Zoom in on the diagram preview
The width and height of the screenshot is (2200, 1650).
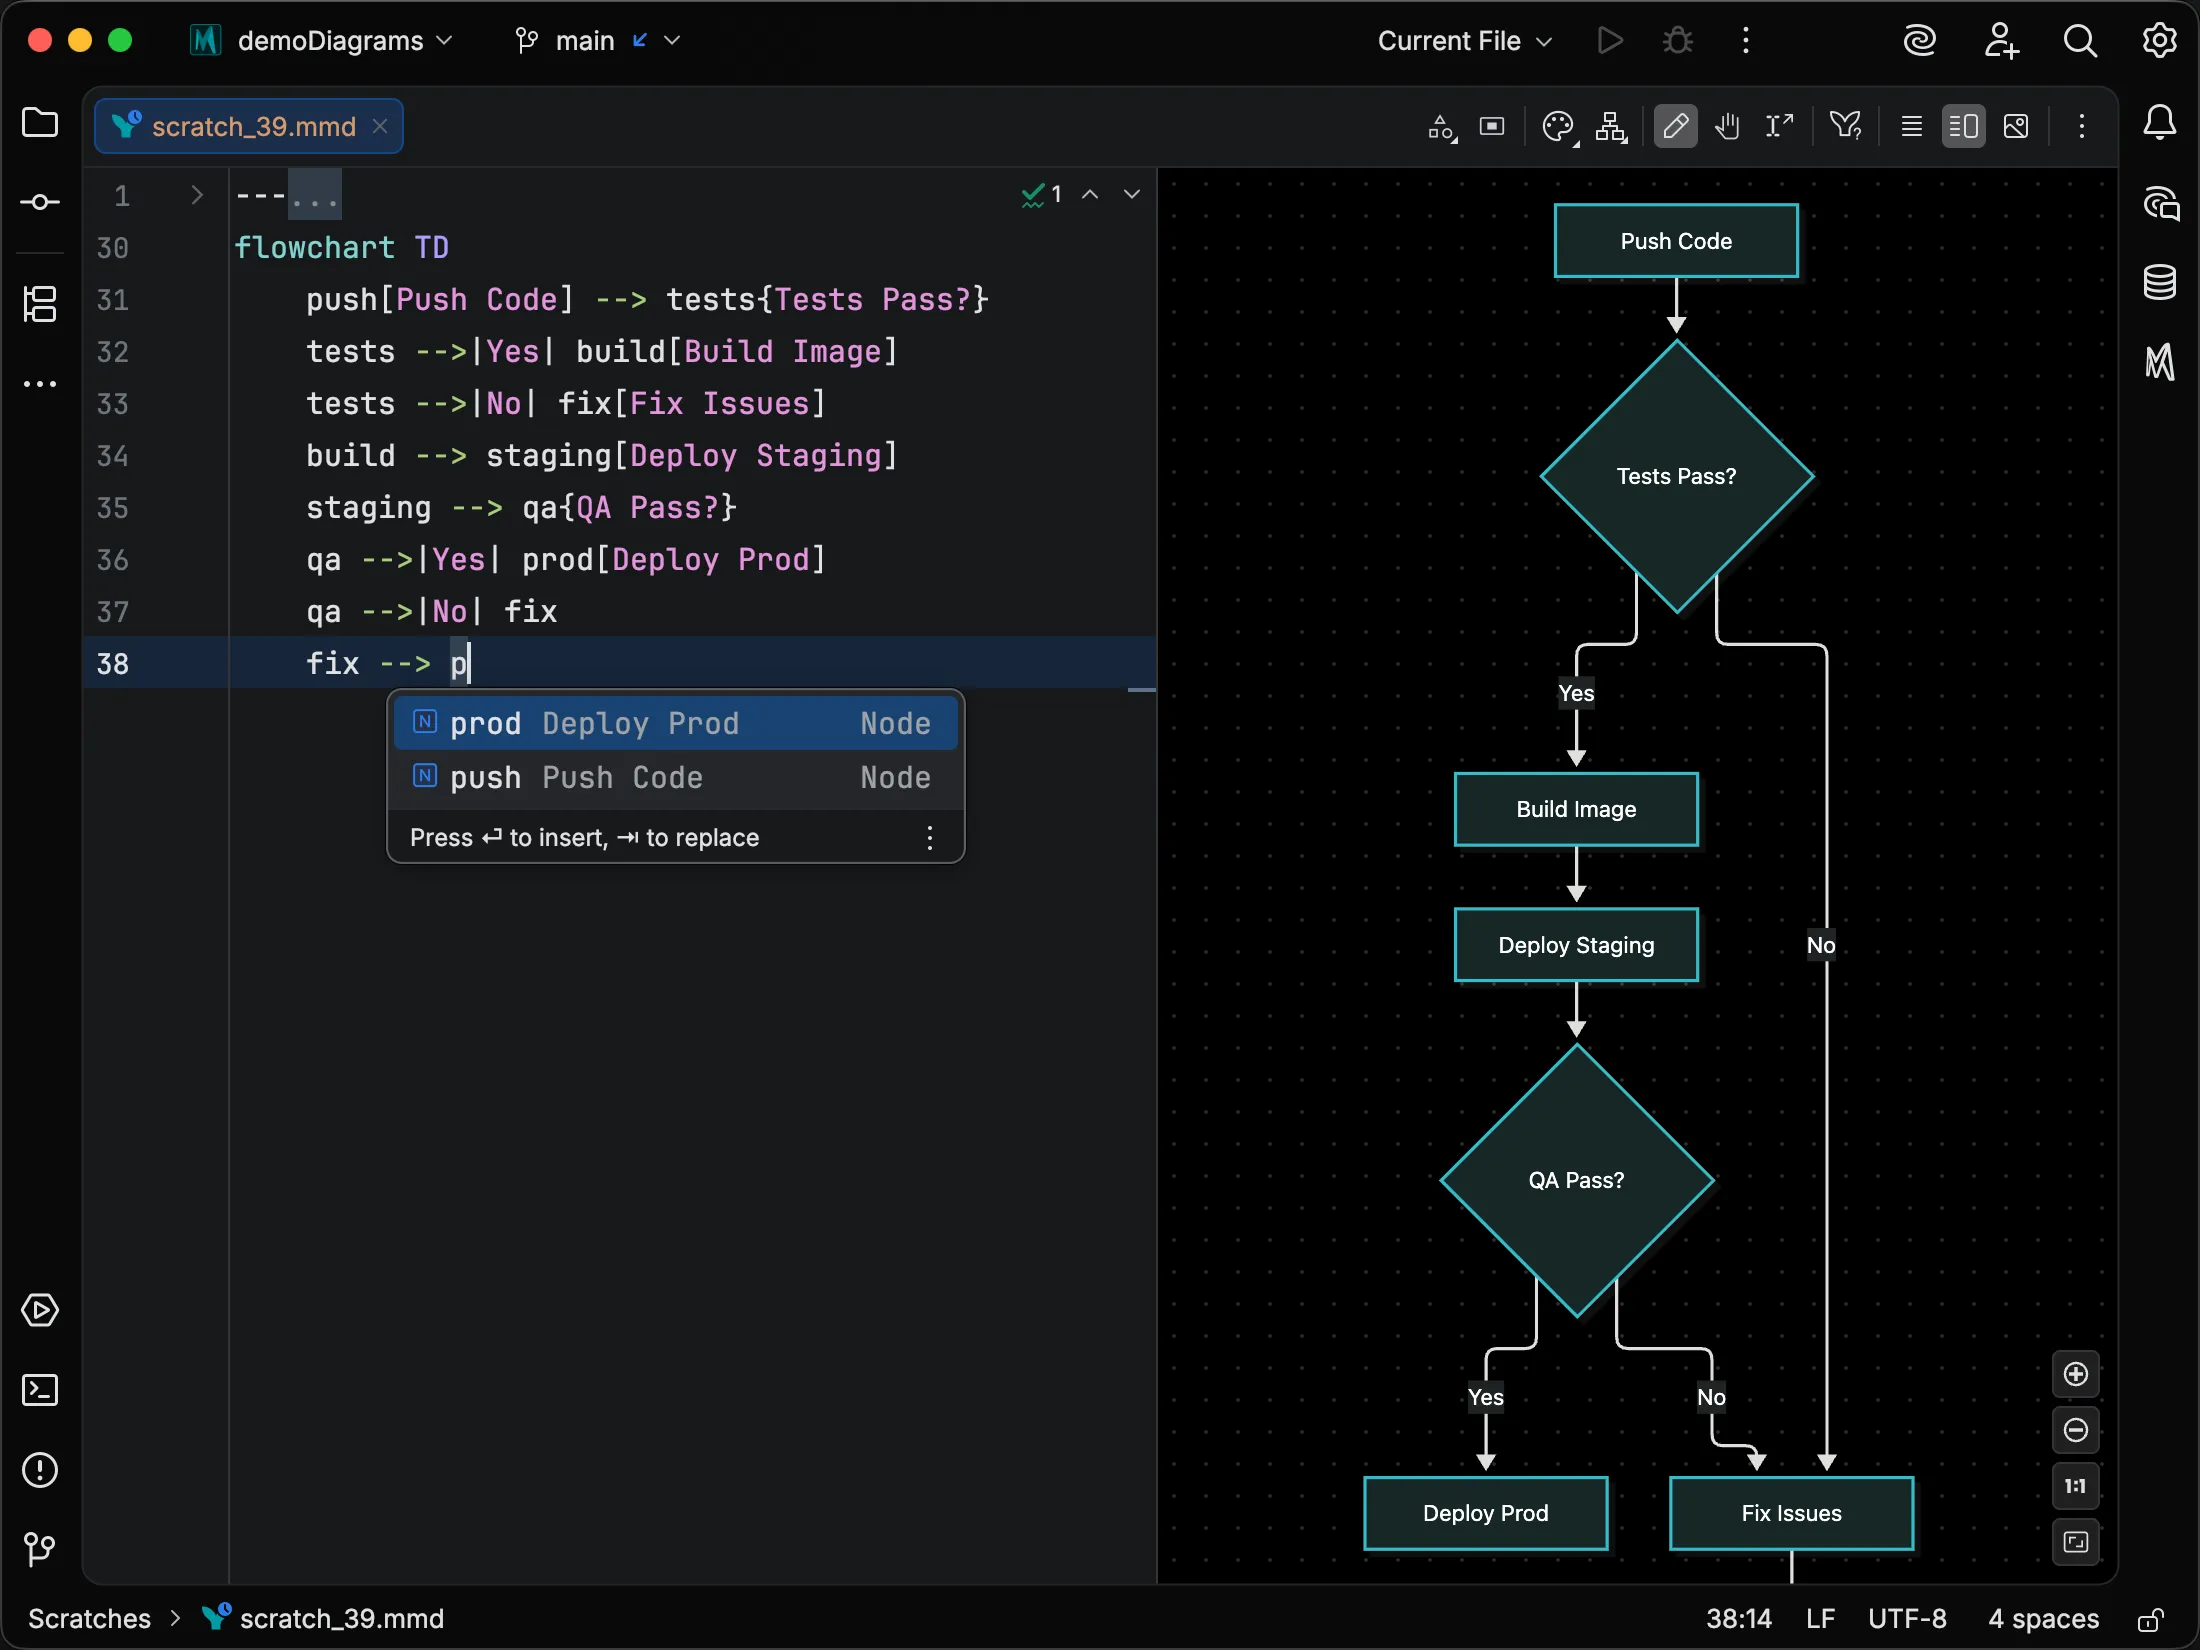(2076, 1375)
